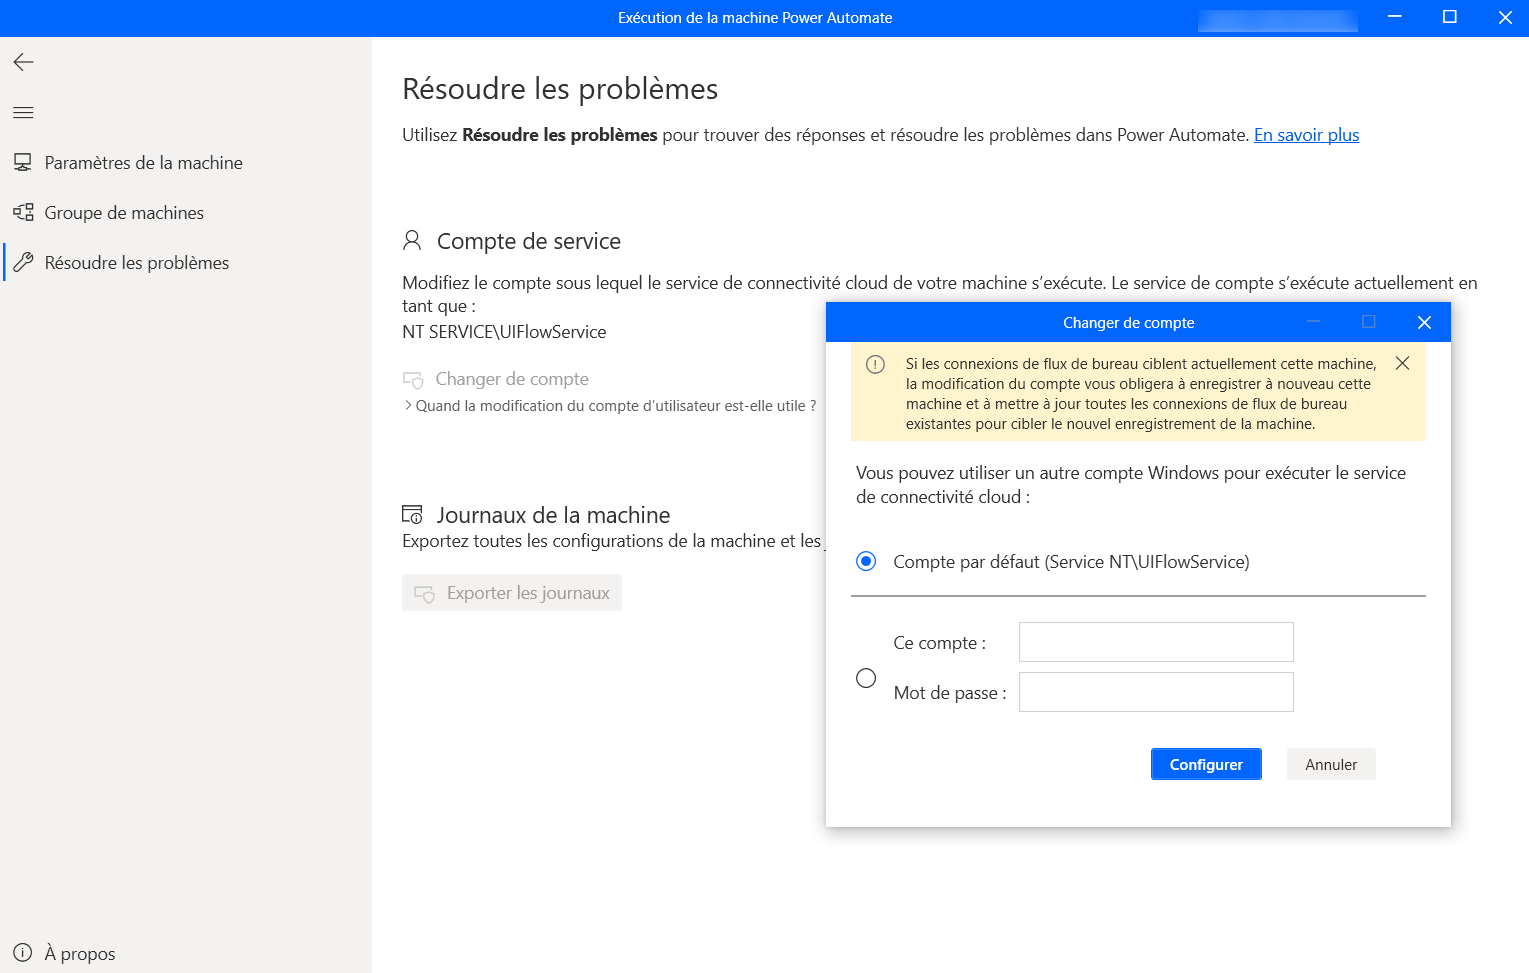1529x973 pixels.
Task: Click the warning icon in the yellow banner
Action: click(x=875, y=364)
